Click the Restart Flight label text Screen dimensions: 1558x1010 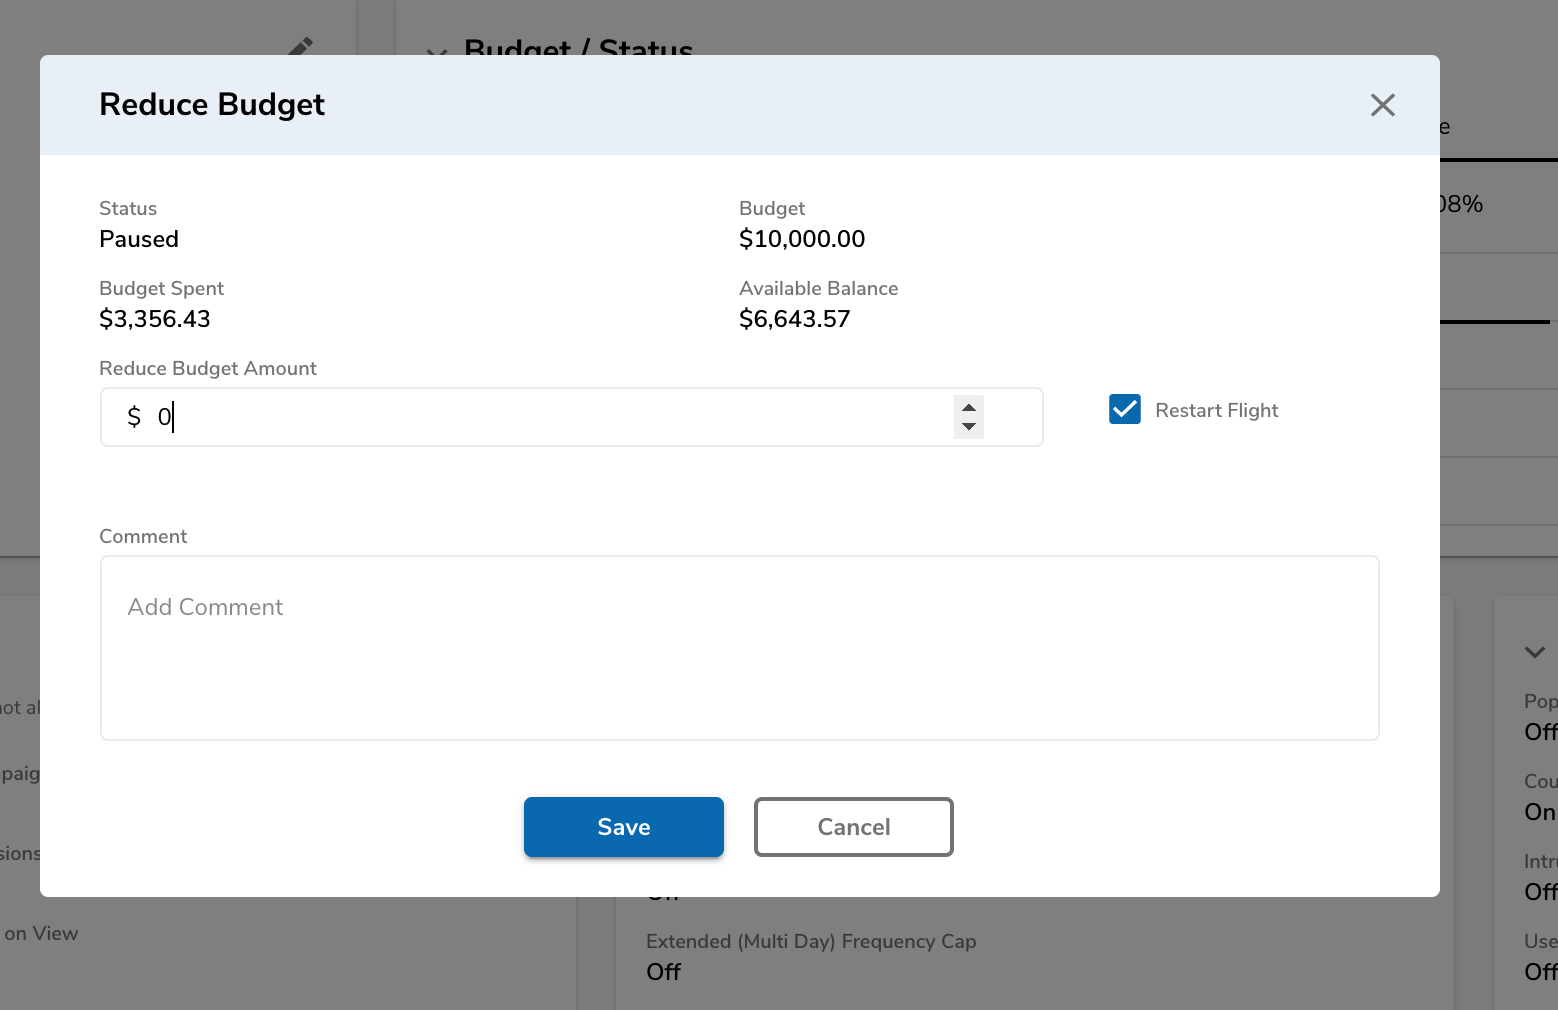[1216, 410]
